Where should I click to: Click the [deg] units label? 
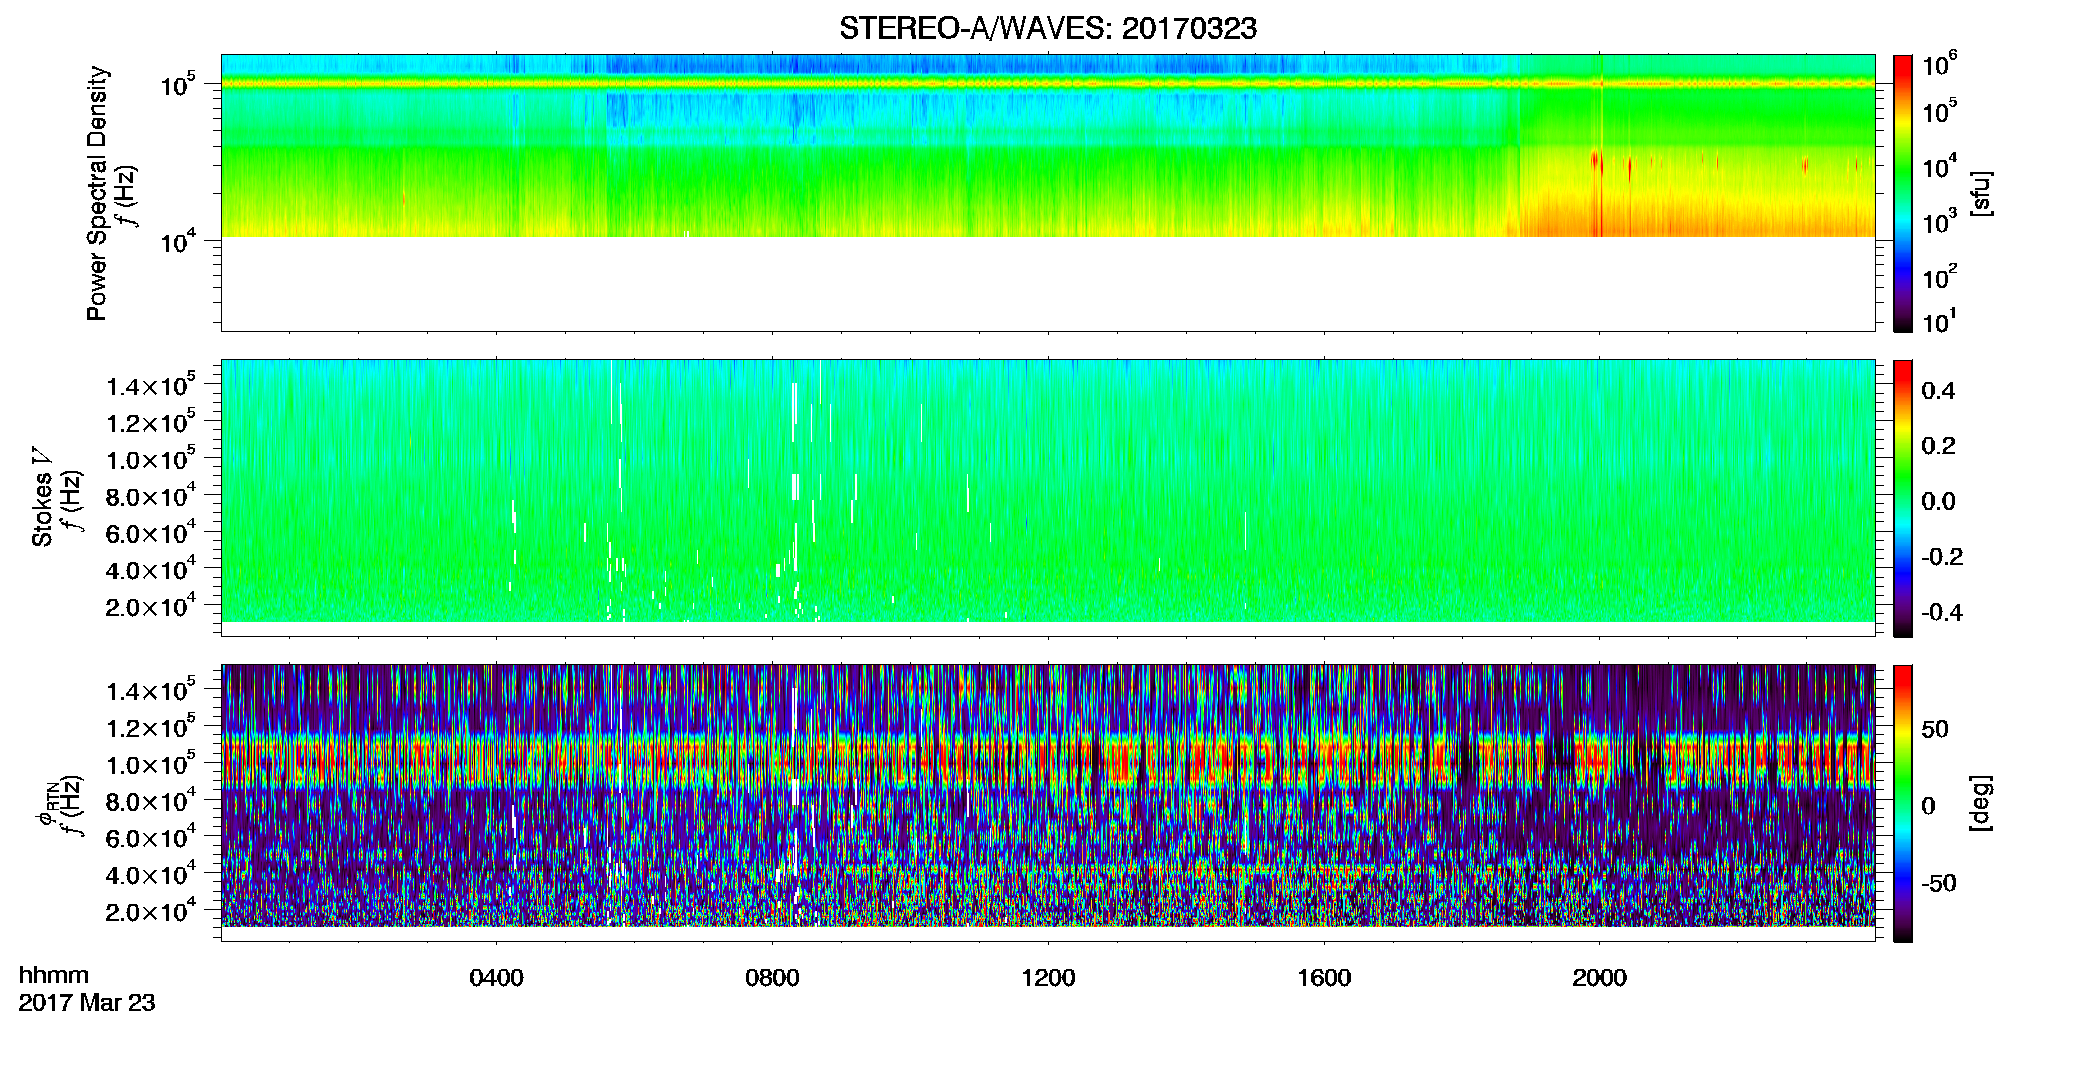point(1981,803)
